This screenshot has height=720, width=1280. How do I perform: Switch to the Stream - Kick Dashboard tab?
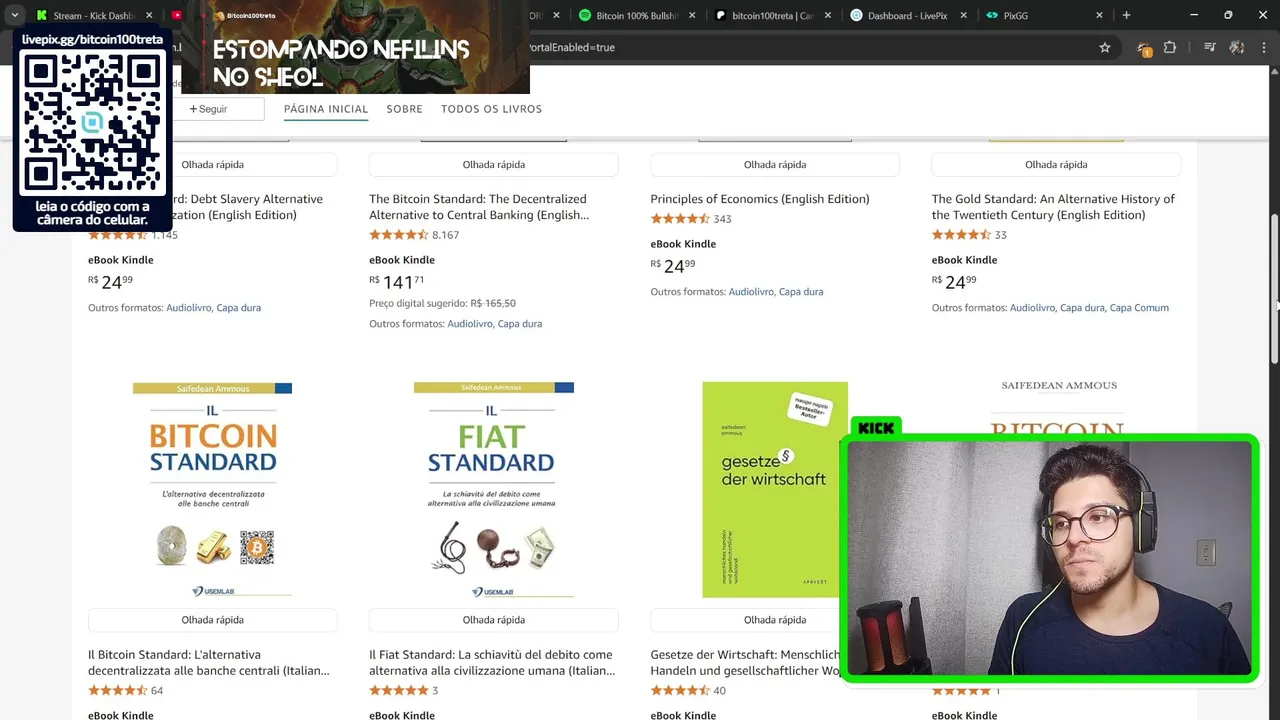point(95,15)
